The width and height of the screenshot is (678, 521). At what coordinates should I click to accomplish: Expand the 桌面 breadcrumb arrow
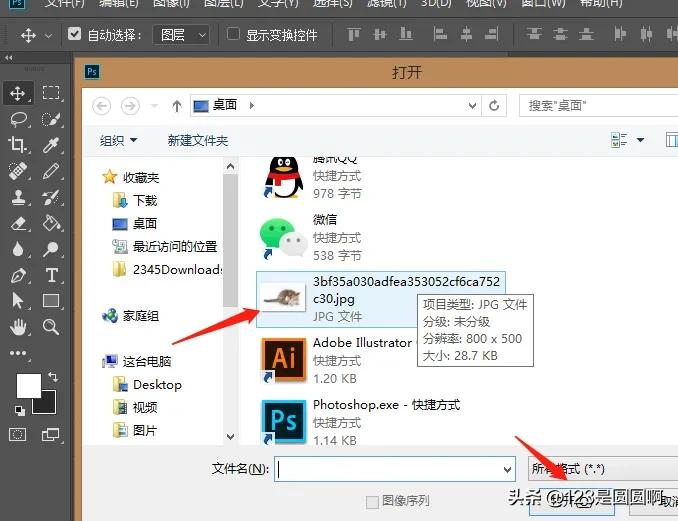coord(252,105)
